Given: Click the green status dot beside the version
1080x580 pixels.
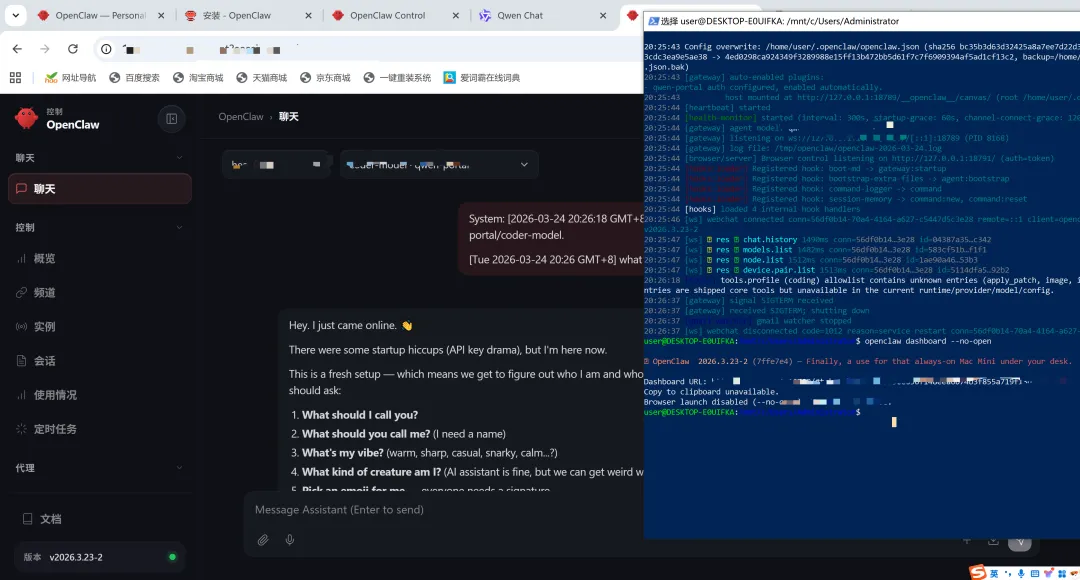Looking at the screenshot, I should click(172, 557).
